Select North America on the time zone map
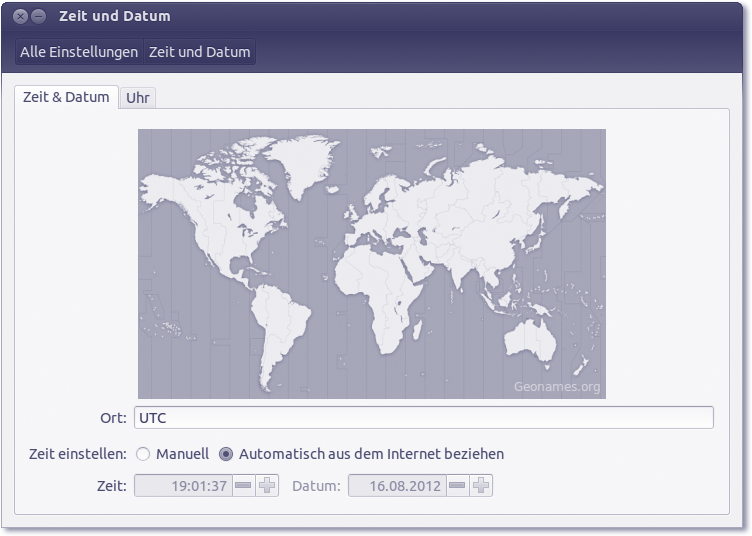This screenshot has width=752, height=536. 230,215
